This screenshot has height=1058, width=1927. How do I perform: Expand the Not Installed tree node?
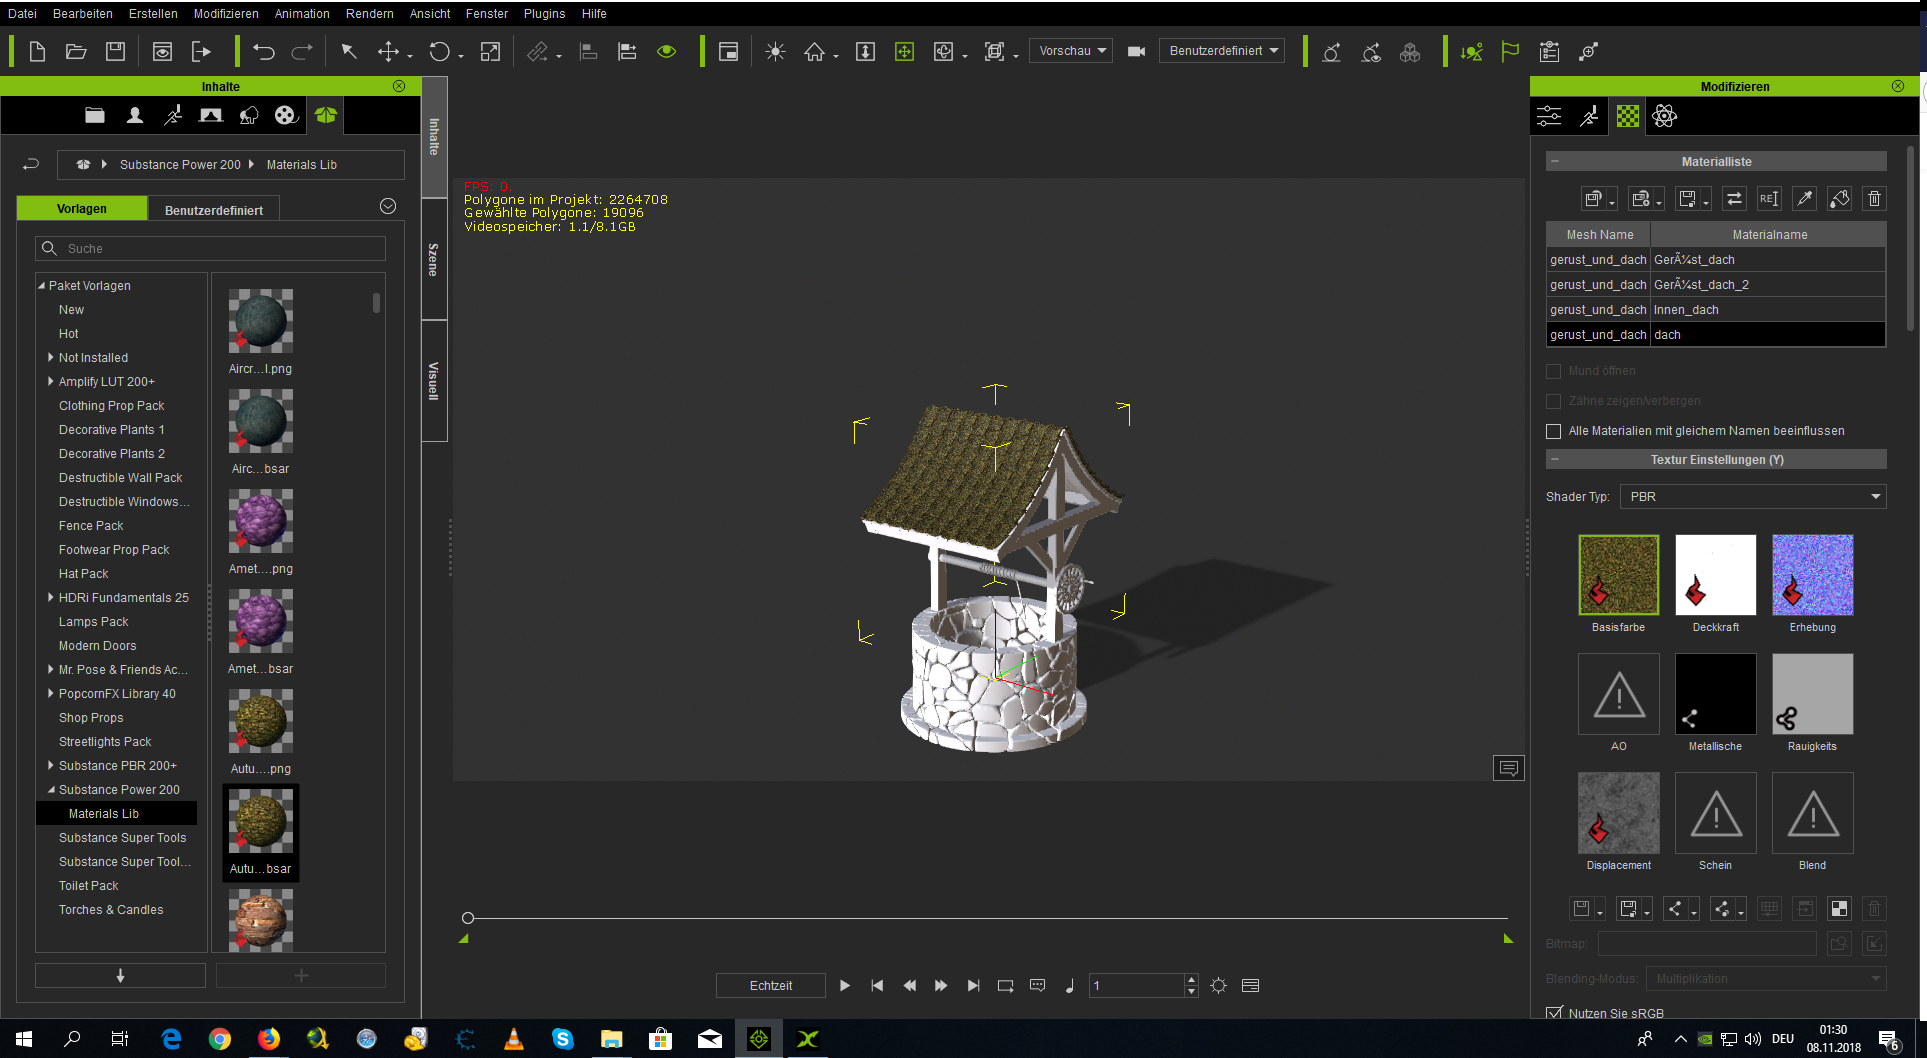[50, 357]
